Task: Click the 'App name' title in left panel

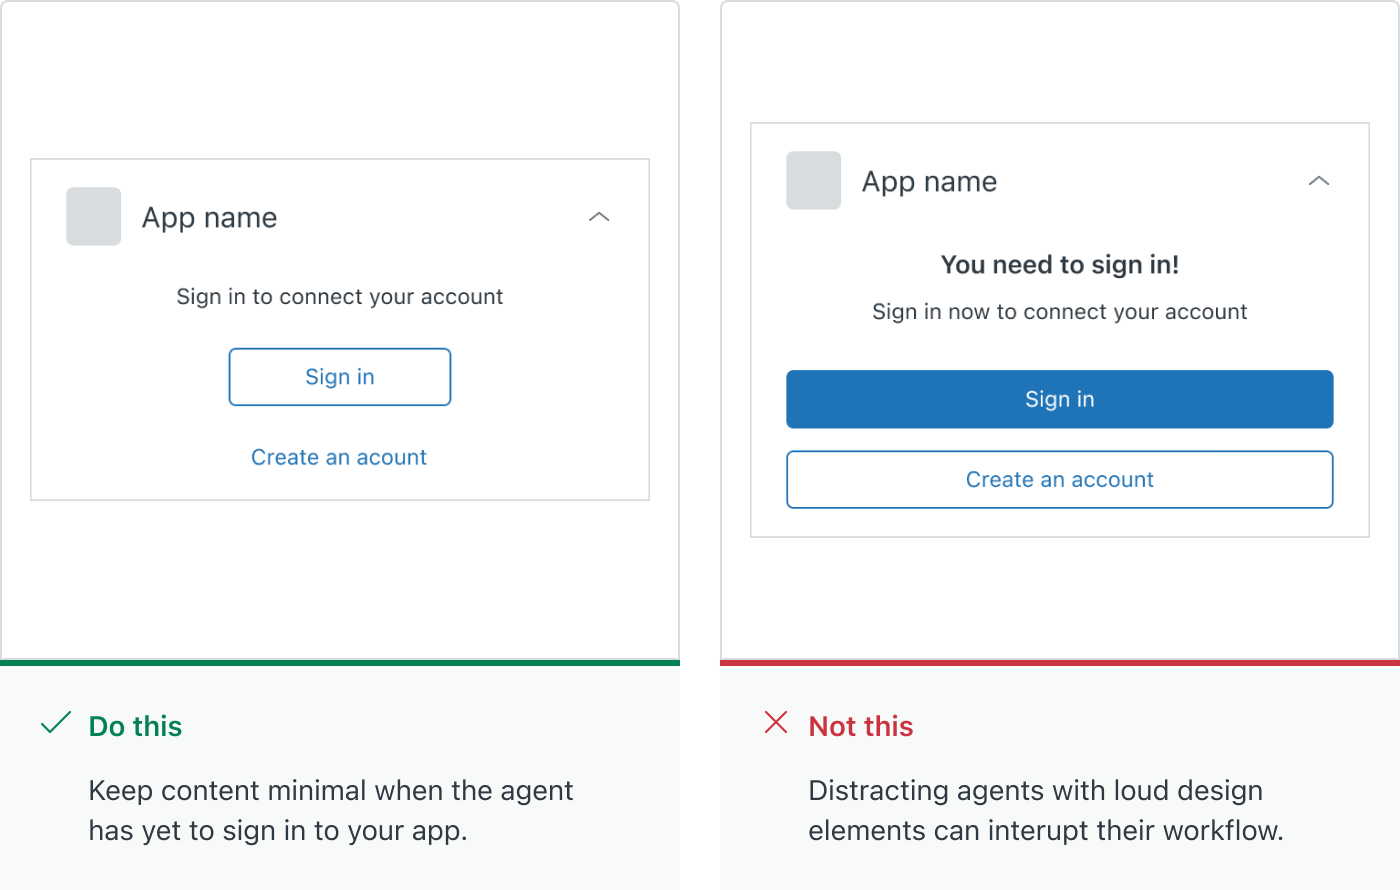Action: (x=210, y=217)
